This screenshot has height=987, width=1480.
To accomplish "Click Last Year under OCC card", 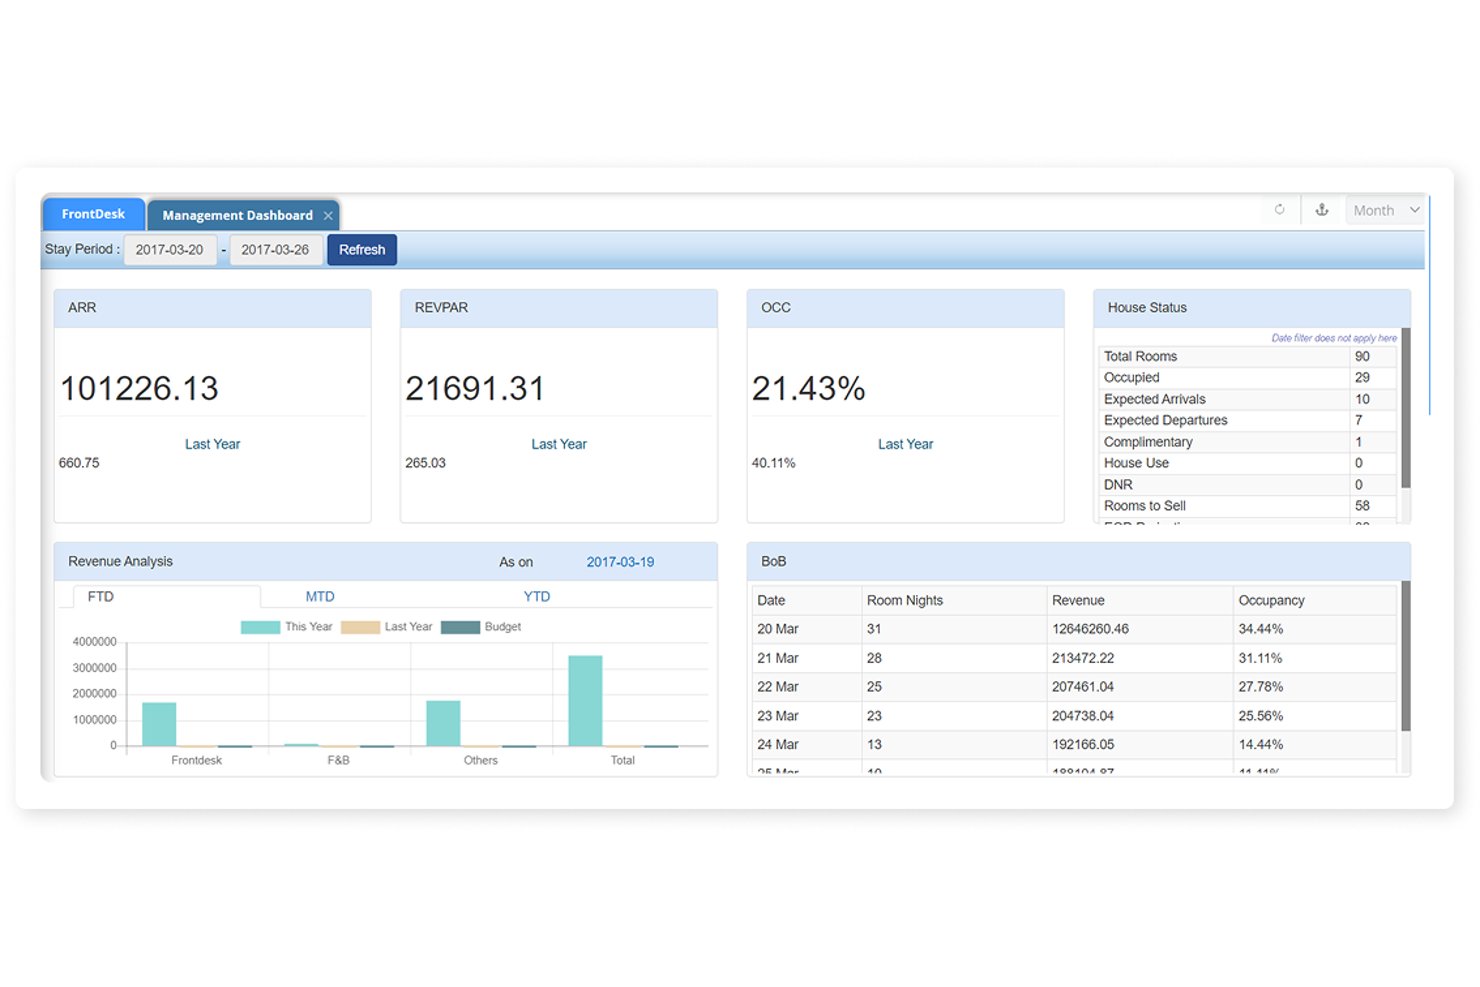I will point(906,444).
